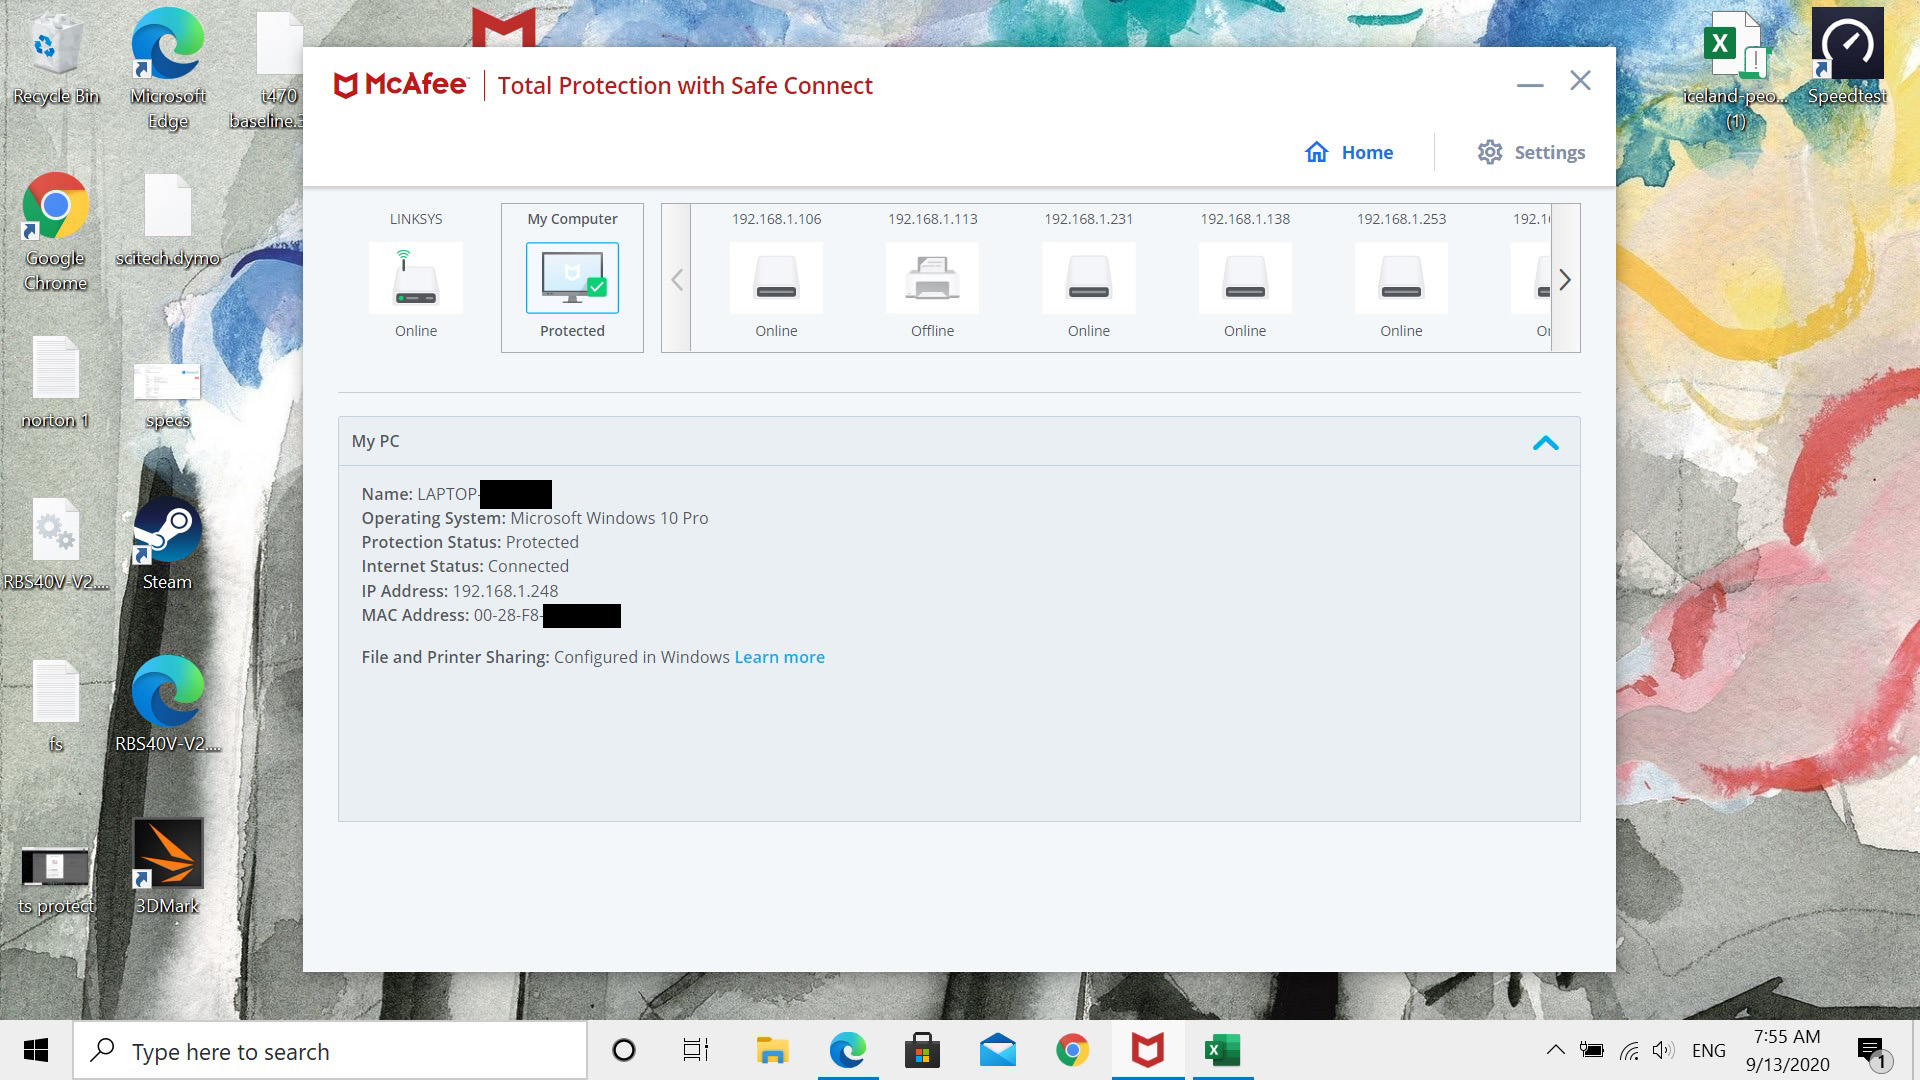The height and width of the screenshot is (1080, 1920).
Task: Click the McAfee logo in title bar
Action: [x=400, y=85]
